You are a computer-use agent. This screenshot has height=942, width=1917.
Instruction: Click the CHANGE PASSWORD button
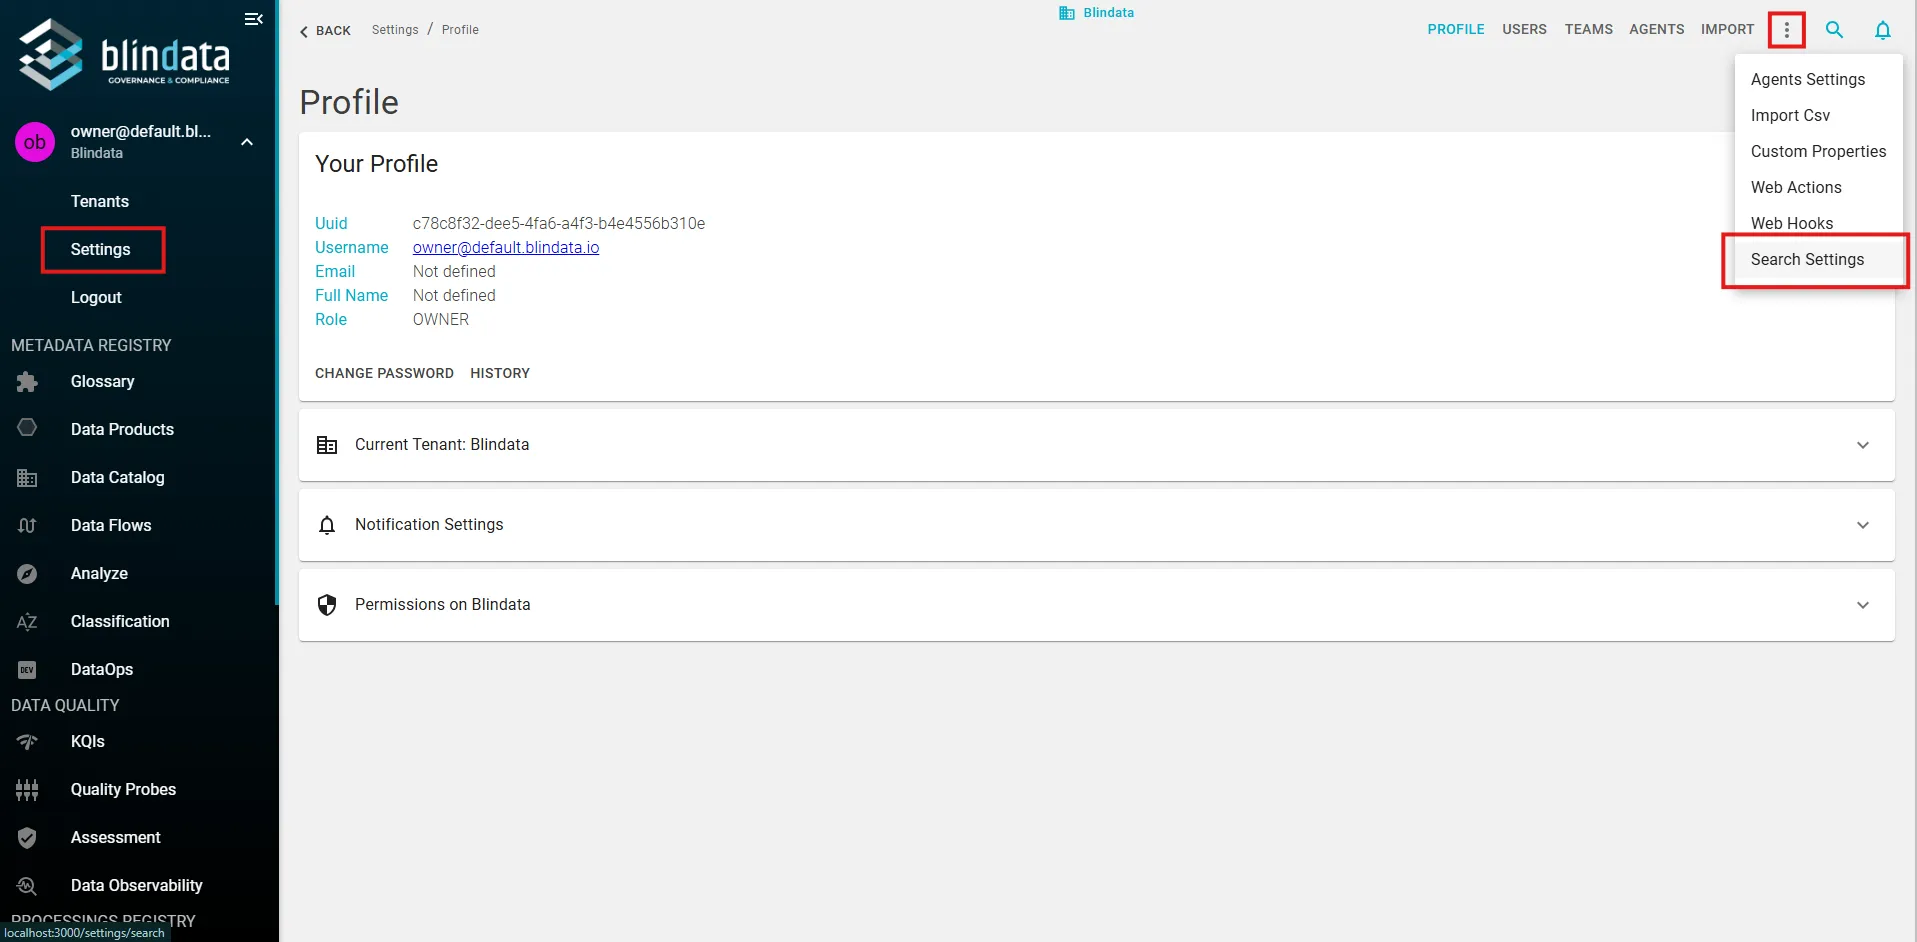(384, 373)
